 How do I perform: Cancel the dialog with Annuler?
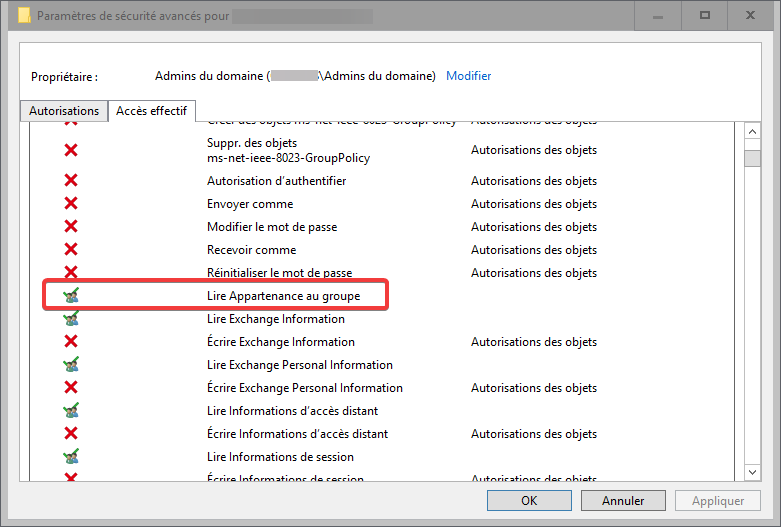(623, 501)
